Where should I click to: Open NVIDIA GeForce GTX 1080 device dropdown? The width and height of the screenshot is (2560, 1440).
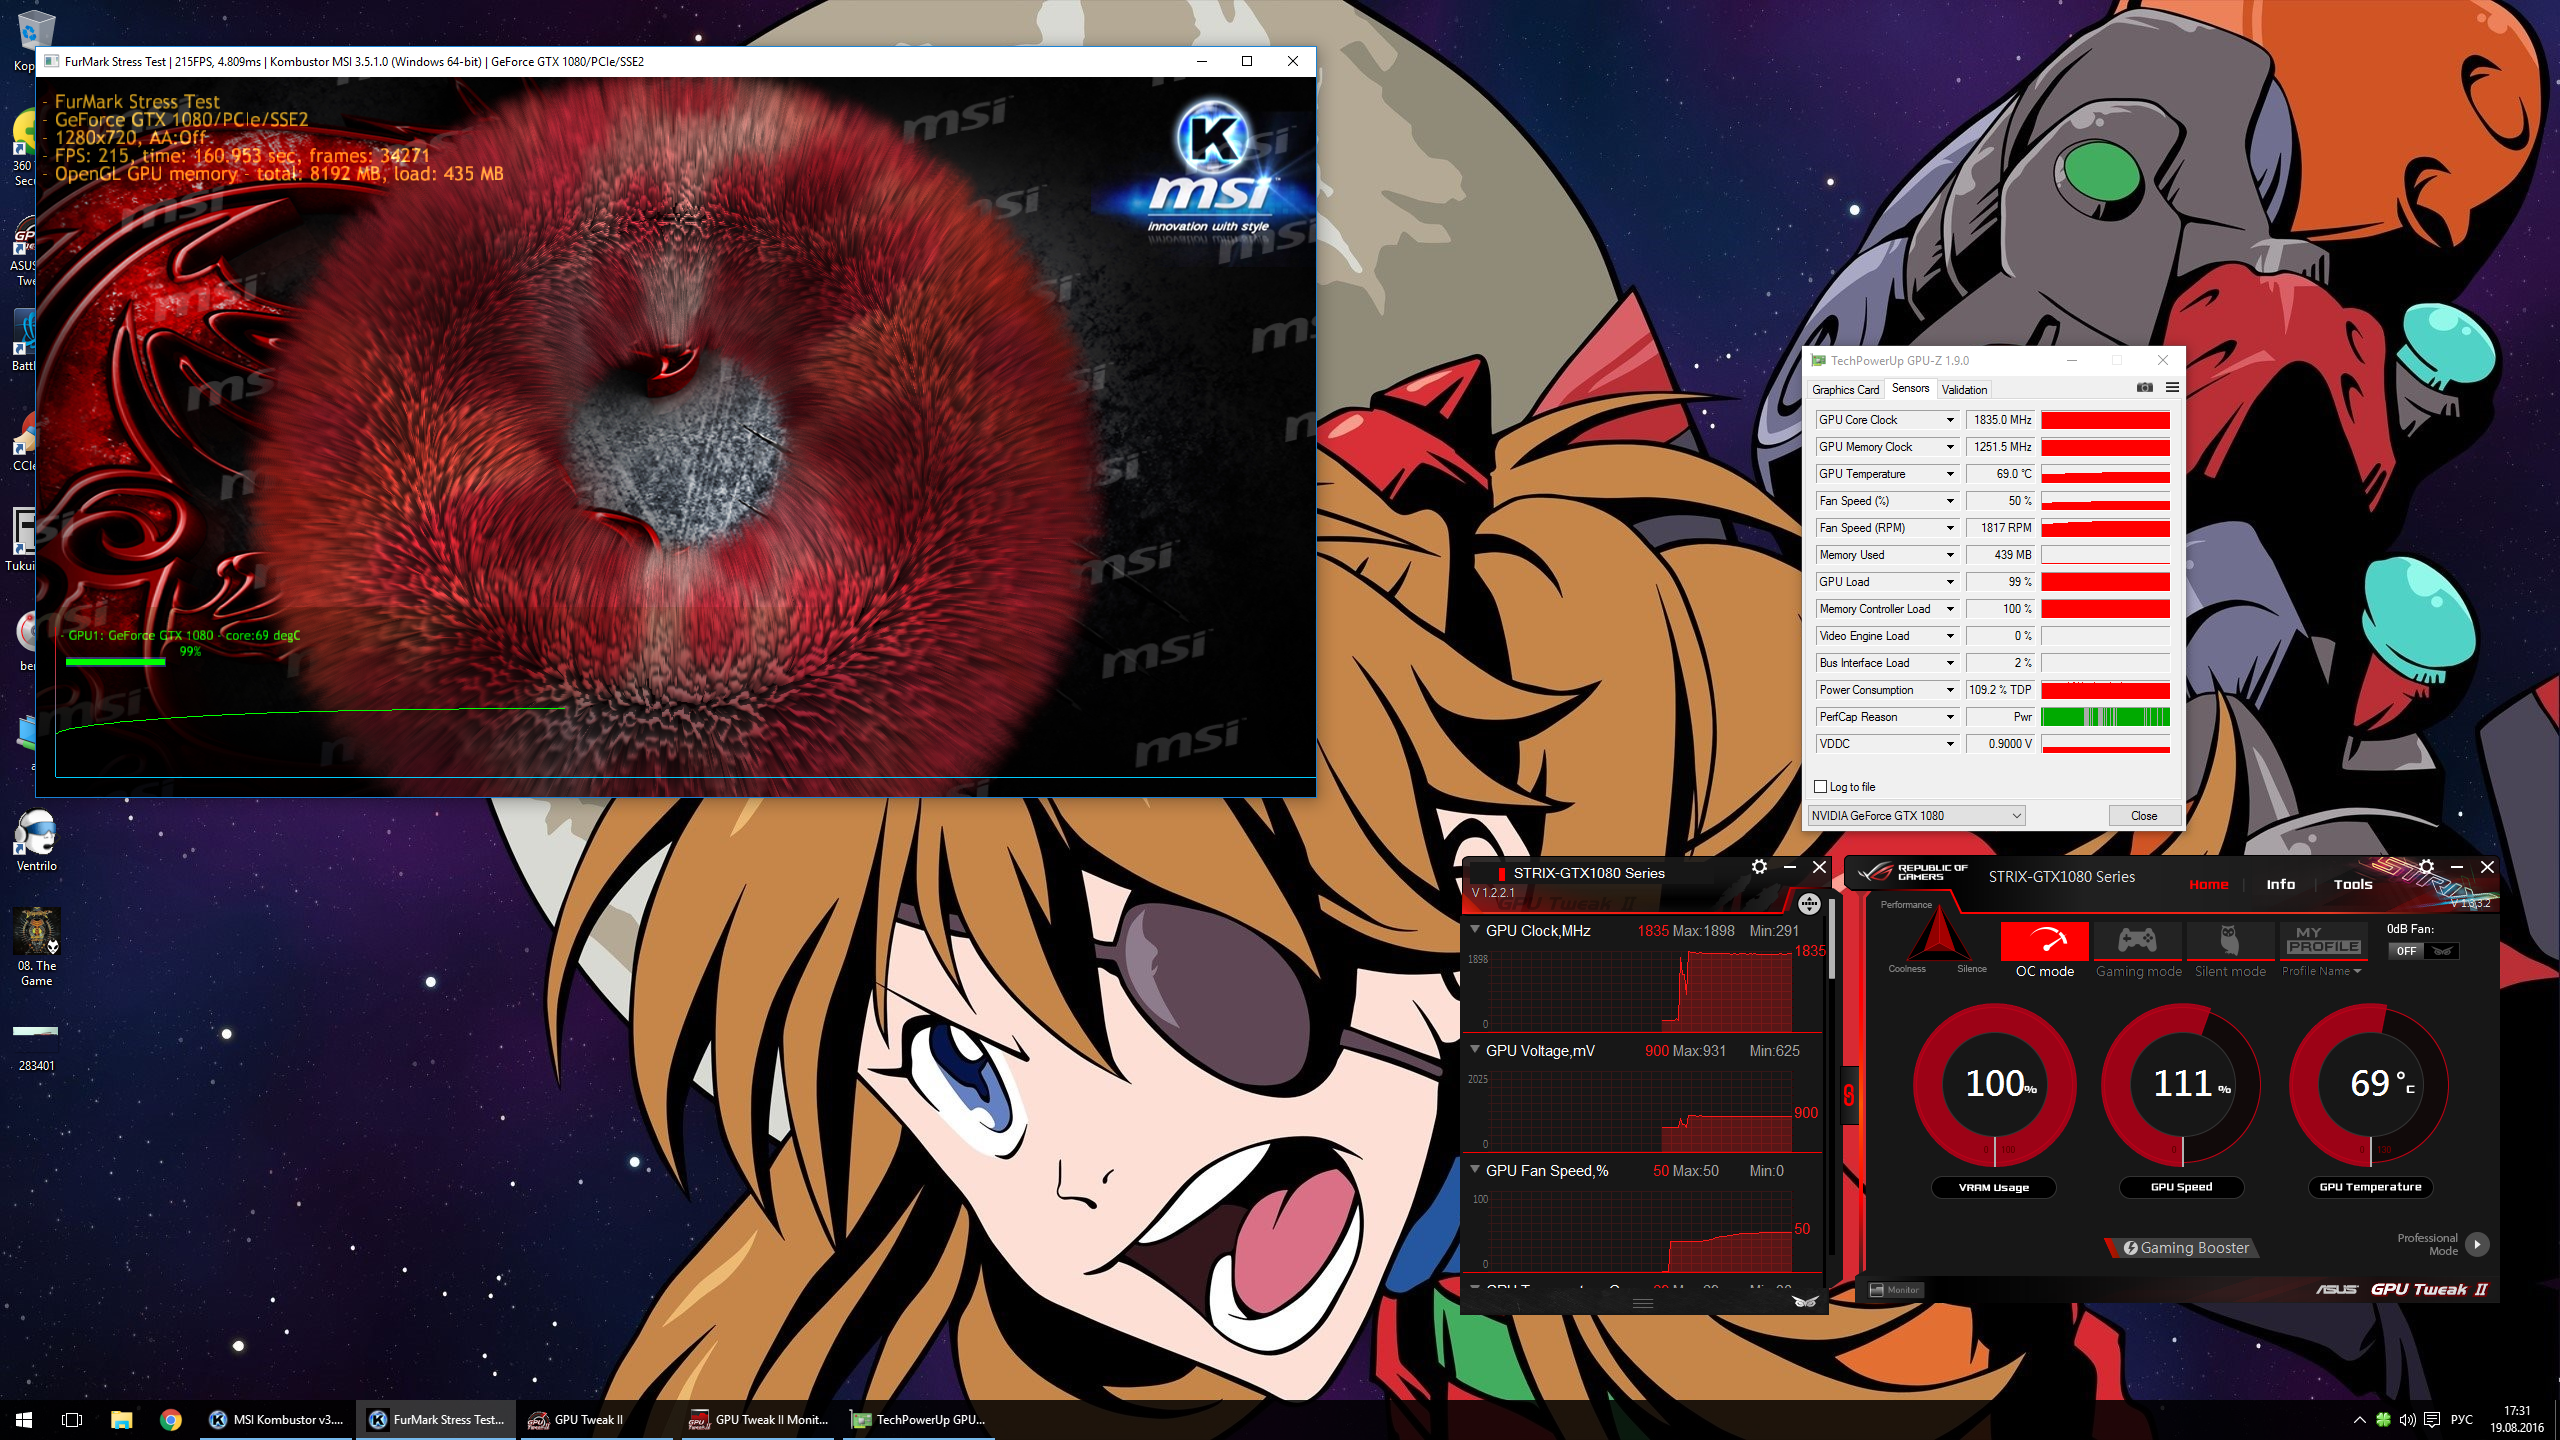pyautogui.click(x=1917, y=816)
